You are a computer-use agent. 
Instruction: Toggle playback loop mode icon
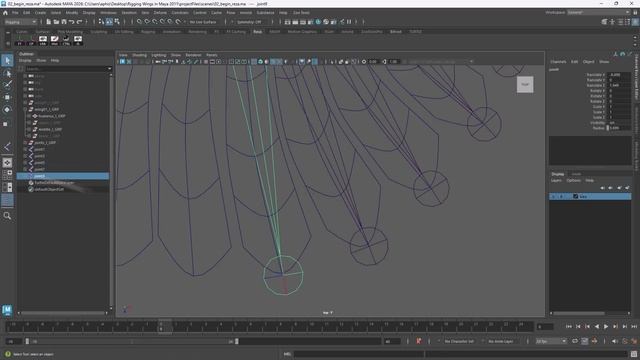click(575, 341)
